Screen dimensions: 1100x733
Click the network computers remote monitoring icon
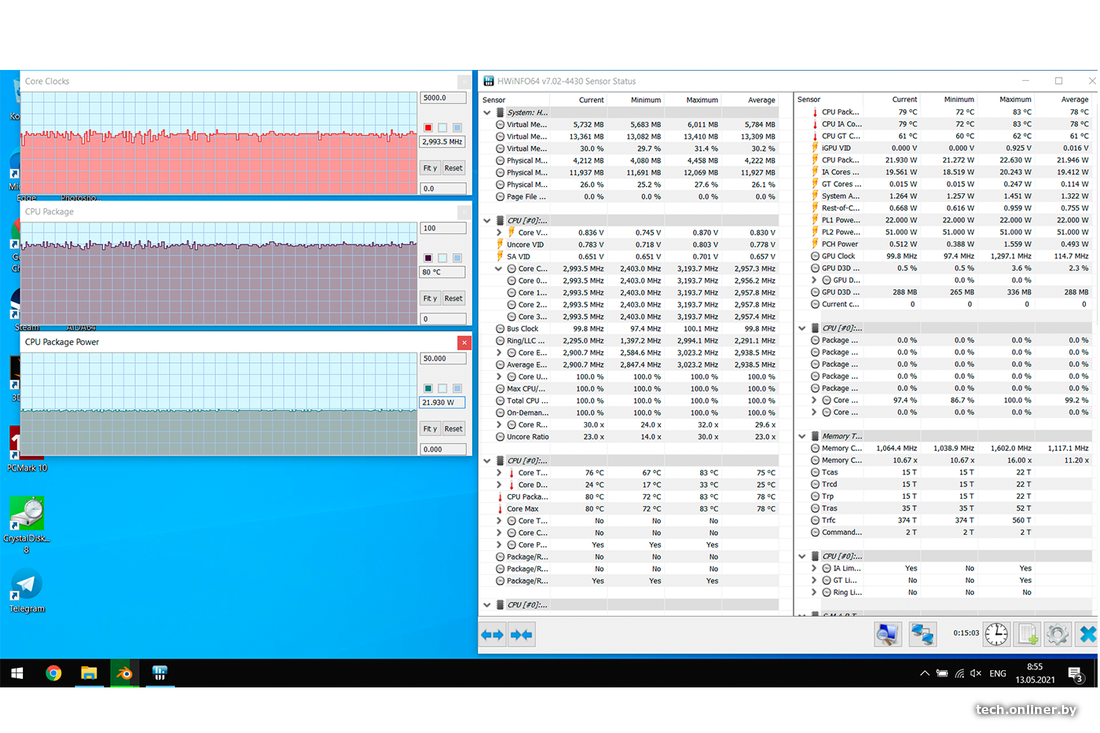point(922,634)
